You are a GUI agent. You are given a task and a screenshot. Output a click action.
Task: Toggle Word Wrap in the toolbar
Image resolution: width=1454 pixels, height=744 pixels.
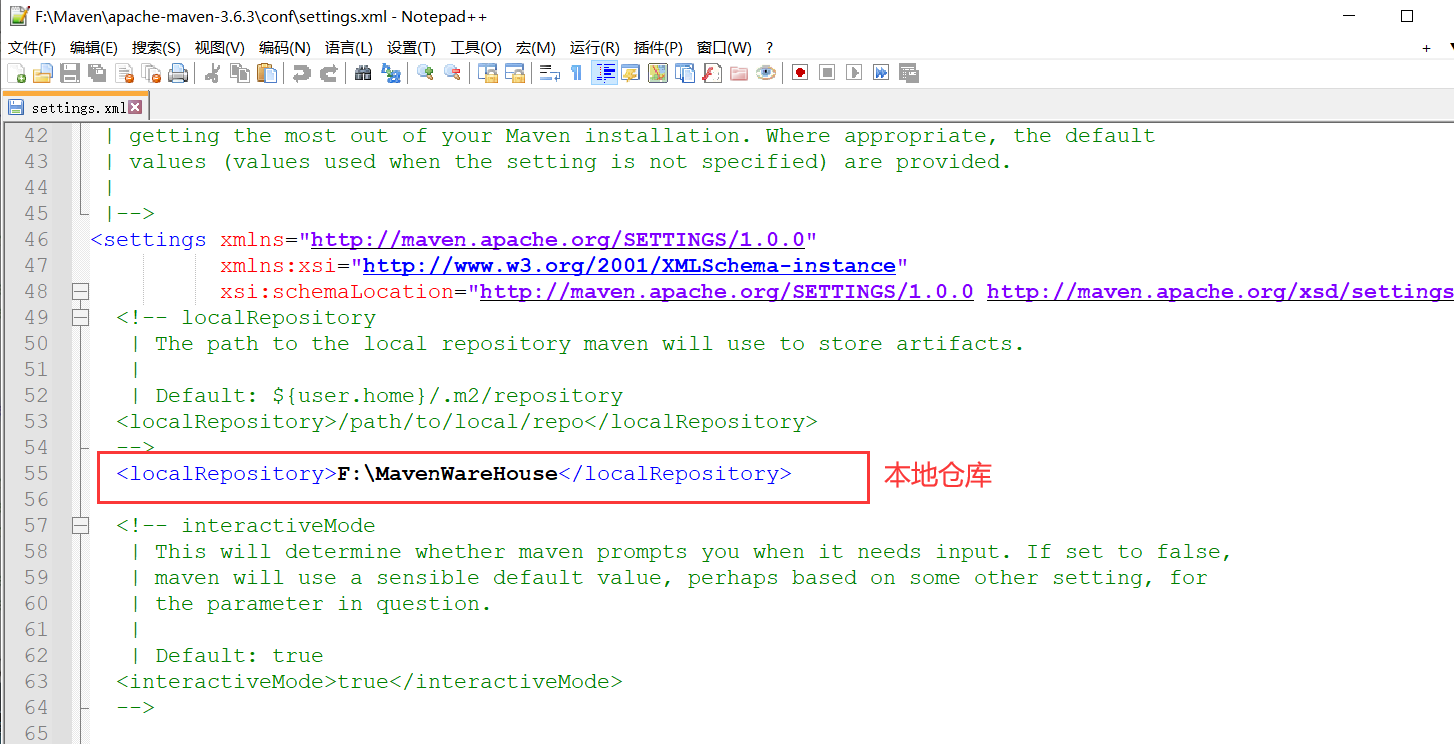tap(549, 73)
